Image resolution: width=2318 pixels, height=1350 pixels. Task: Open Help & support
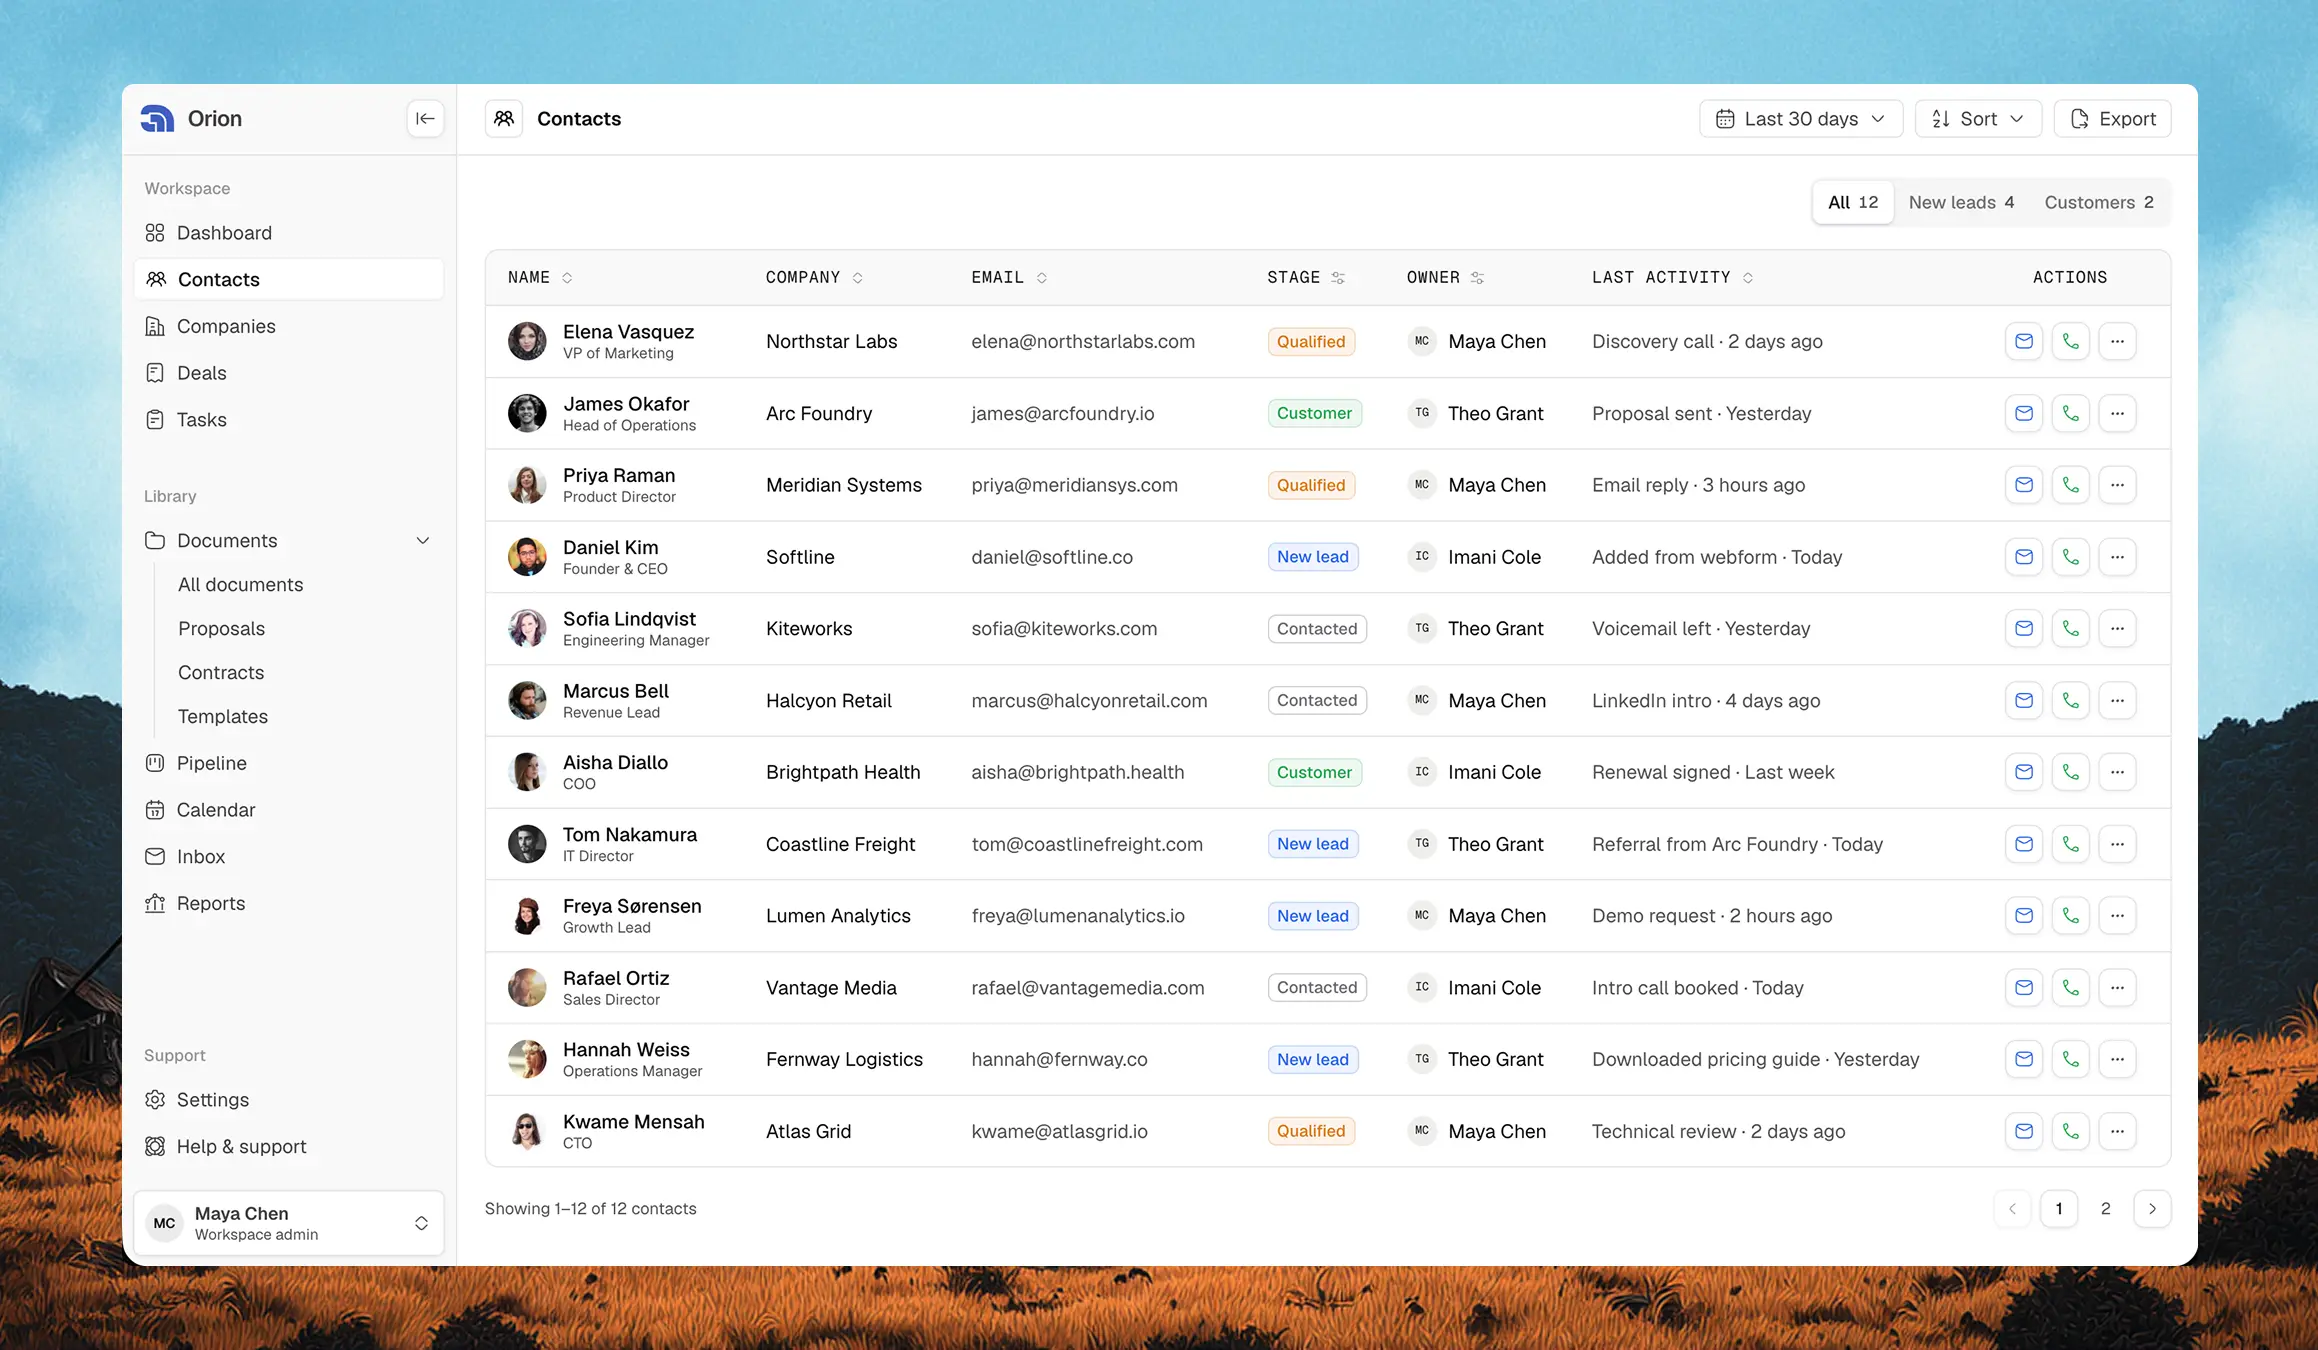[289, 1147]
